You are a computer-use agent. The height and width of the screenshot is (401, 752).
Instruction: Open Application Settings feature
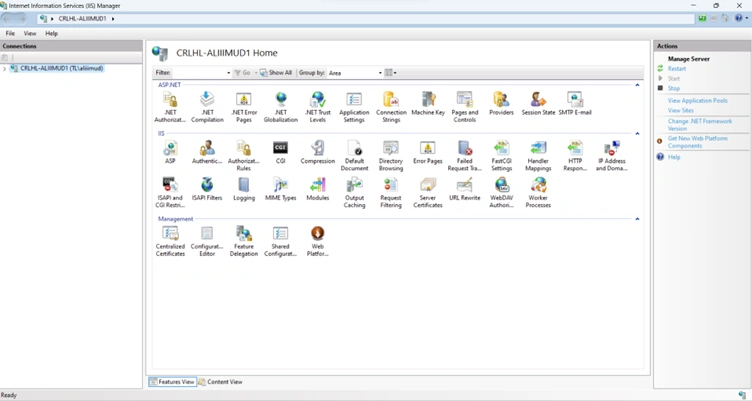click(354, 107)
